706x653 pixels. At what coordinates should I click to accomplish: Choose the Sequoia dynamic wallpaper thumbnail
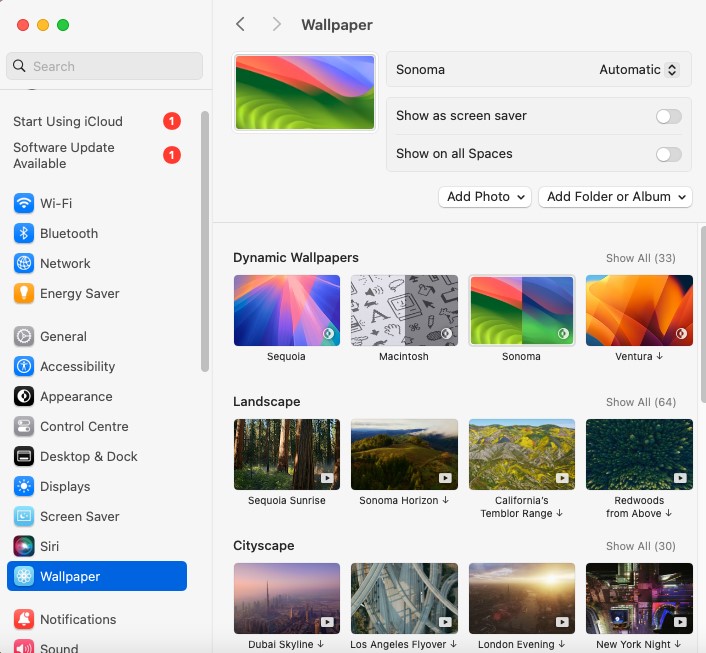286,311
